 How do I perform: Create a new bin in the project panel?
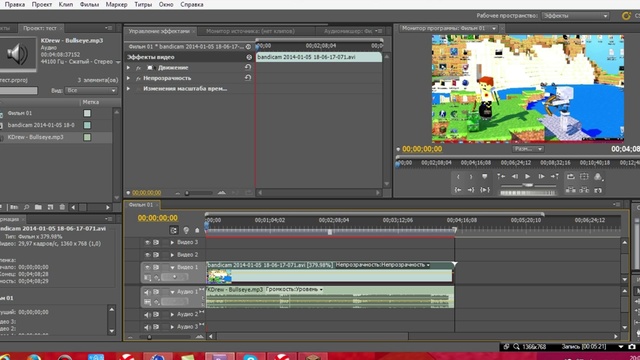[x=38, y=207]
